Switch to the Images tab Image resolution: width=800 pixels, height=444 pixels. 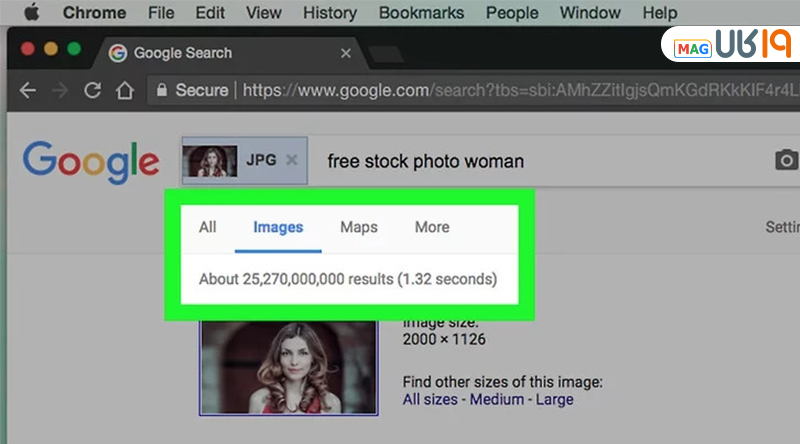278,227
